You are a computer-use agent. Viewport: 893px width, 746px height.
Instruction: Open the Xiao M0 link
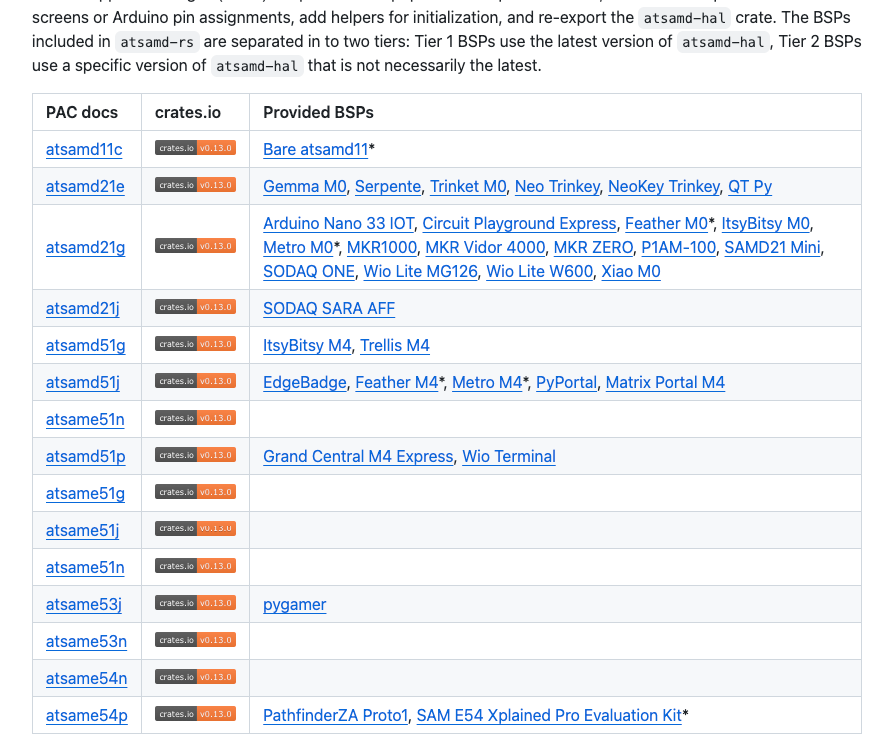631,271
